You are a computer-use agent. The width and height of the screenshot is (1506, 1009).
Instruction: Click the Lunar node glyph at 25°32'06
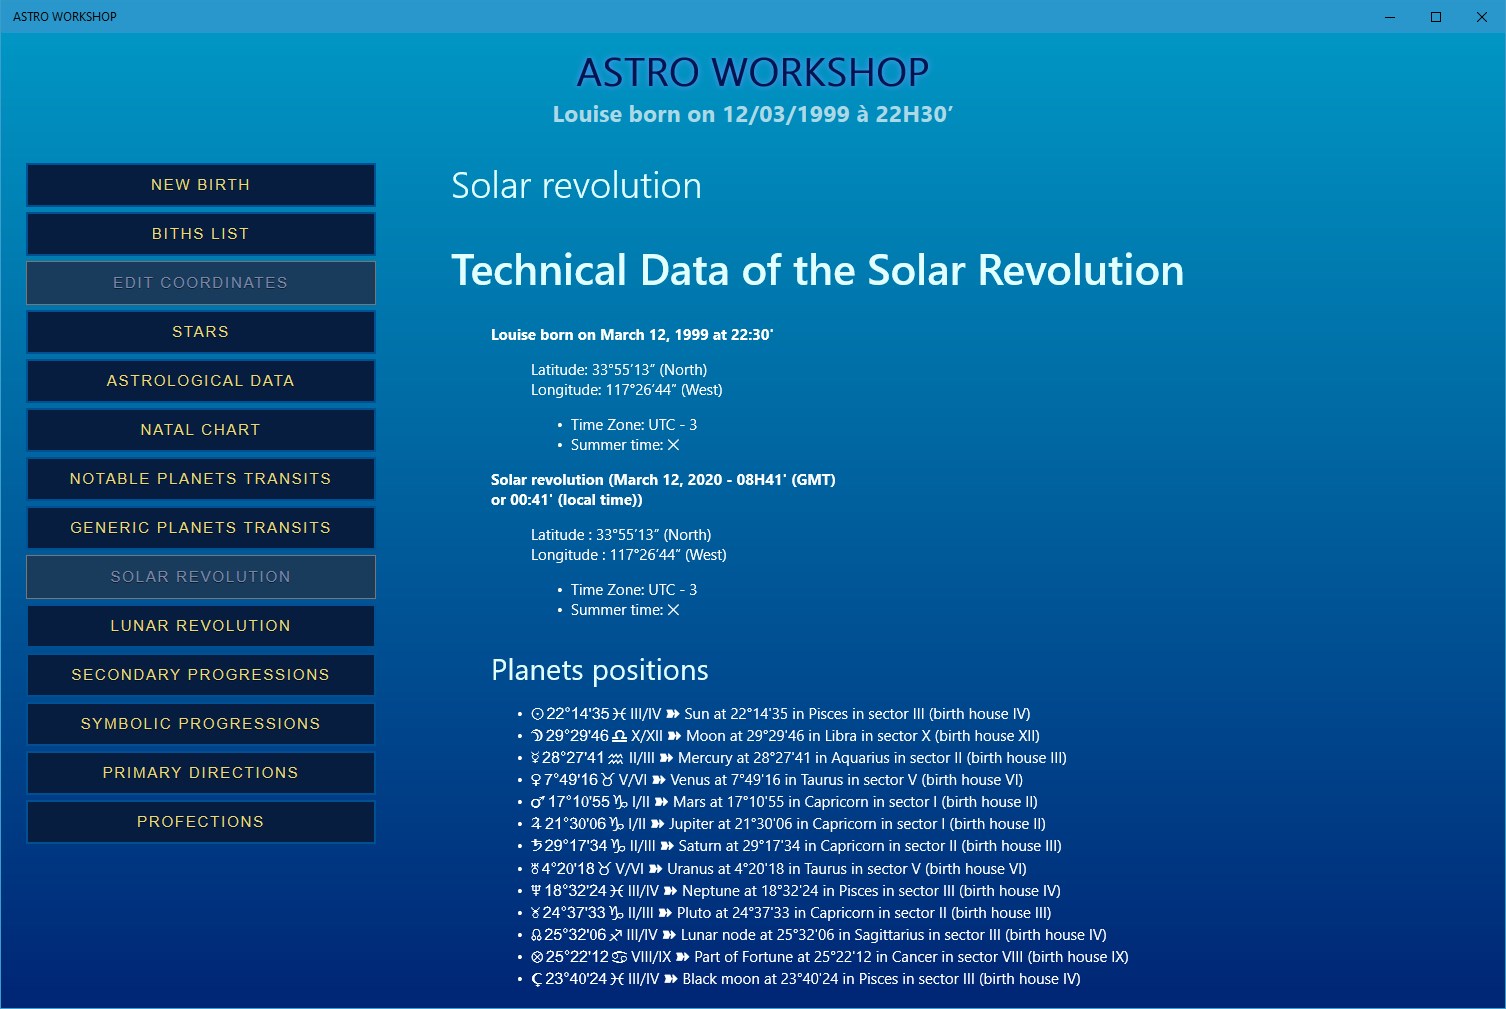pos(536,935)
